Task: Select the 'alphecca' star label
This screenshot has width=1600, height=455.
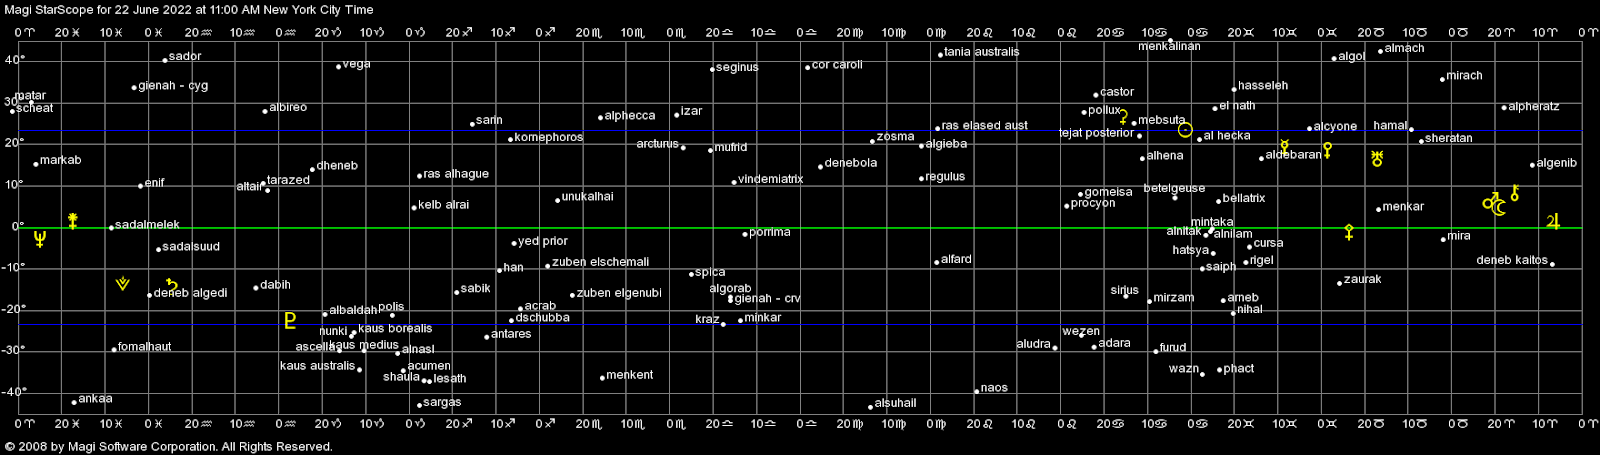Action: (x=630, y=116)
